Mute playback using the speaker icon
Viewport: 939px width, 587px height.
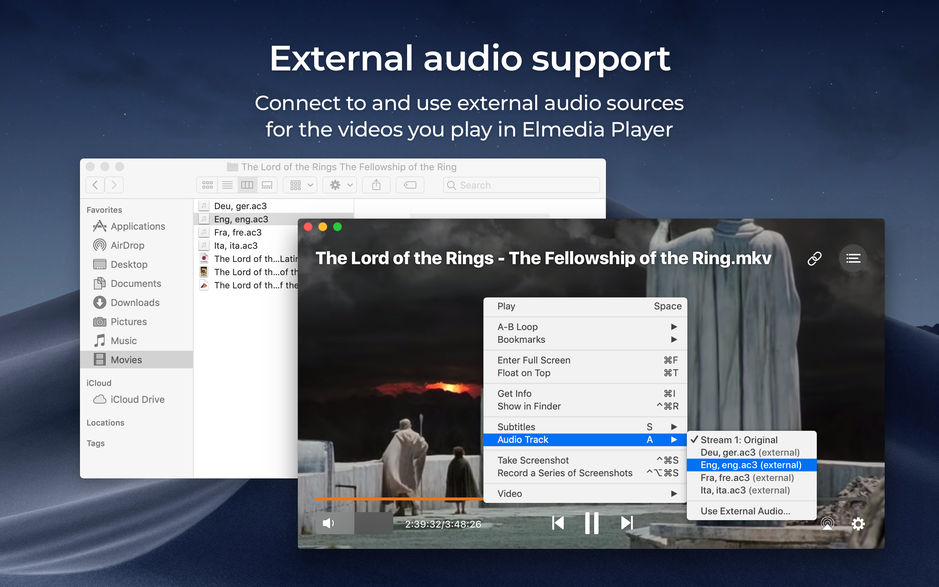[x=331, y=522]
